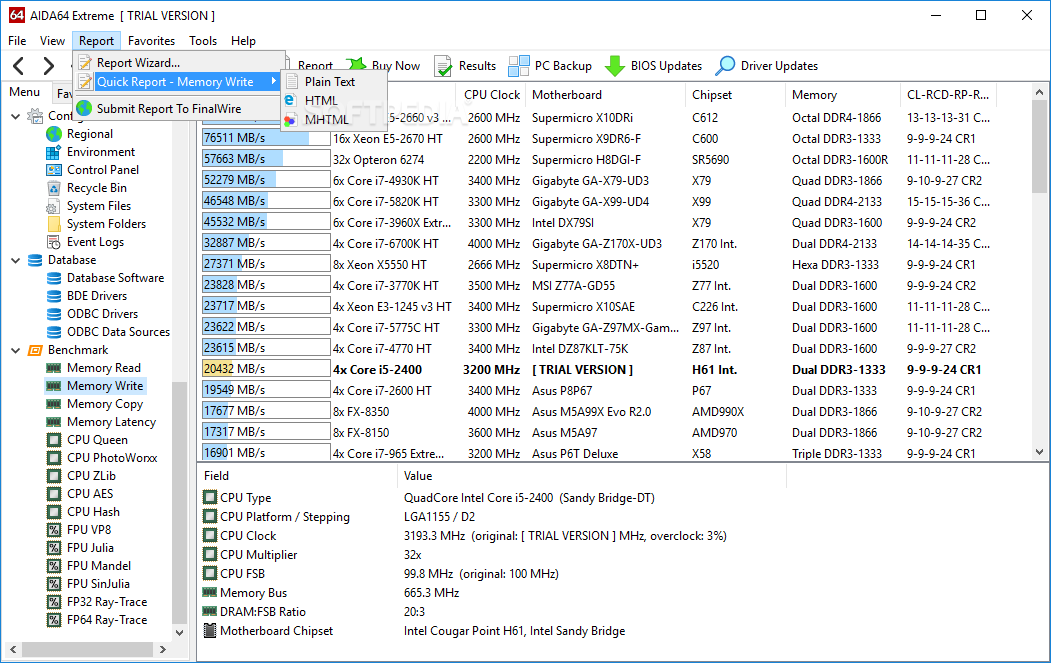Click the CPU Multiplier field row
This screenshot has width=1051, height=663.
click(x=493, y=554)
